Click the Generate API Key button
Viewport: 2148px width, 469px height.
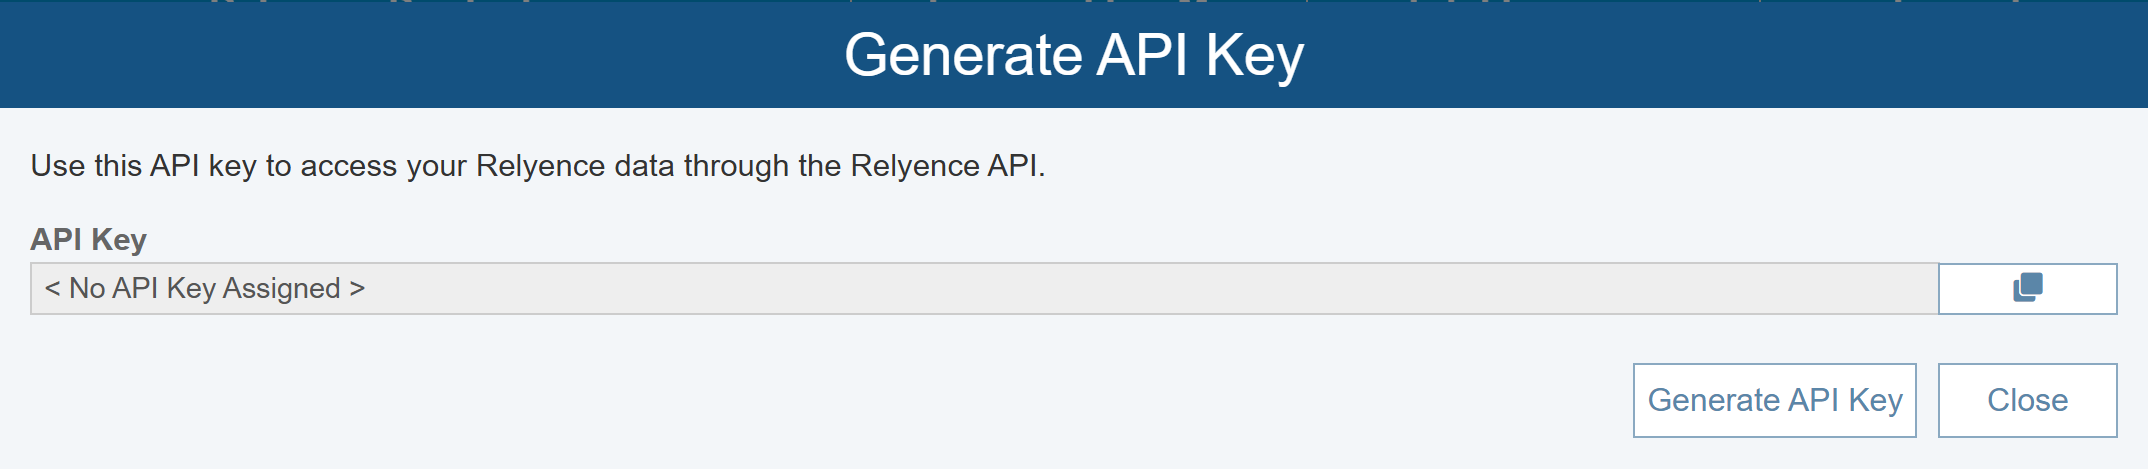1774,400
